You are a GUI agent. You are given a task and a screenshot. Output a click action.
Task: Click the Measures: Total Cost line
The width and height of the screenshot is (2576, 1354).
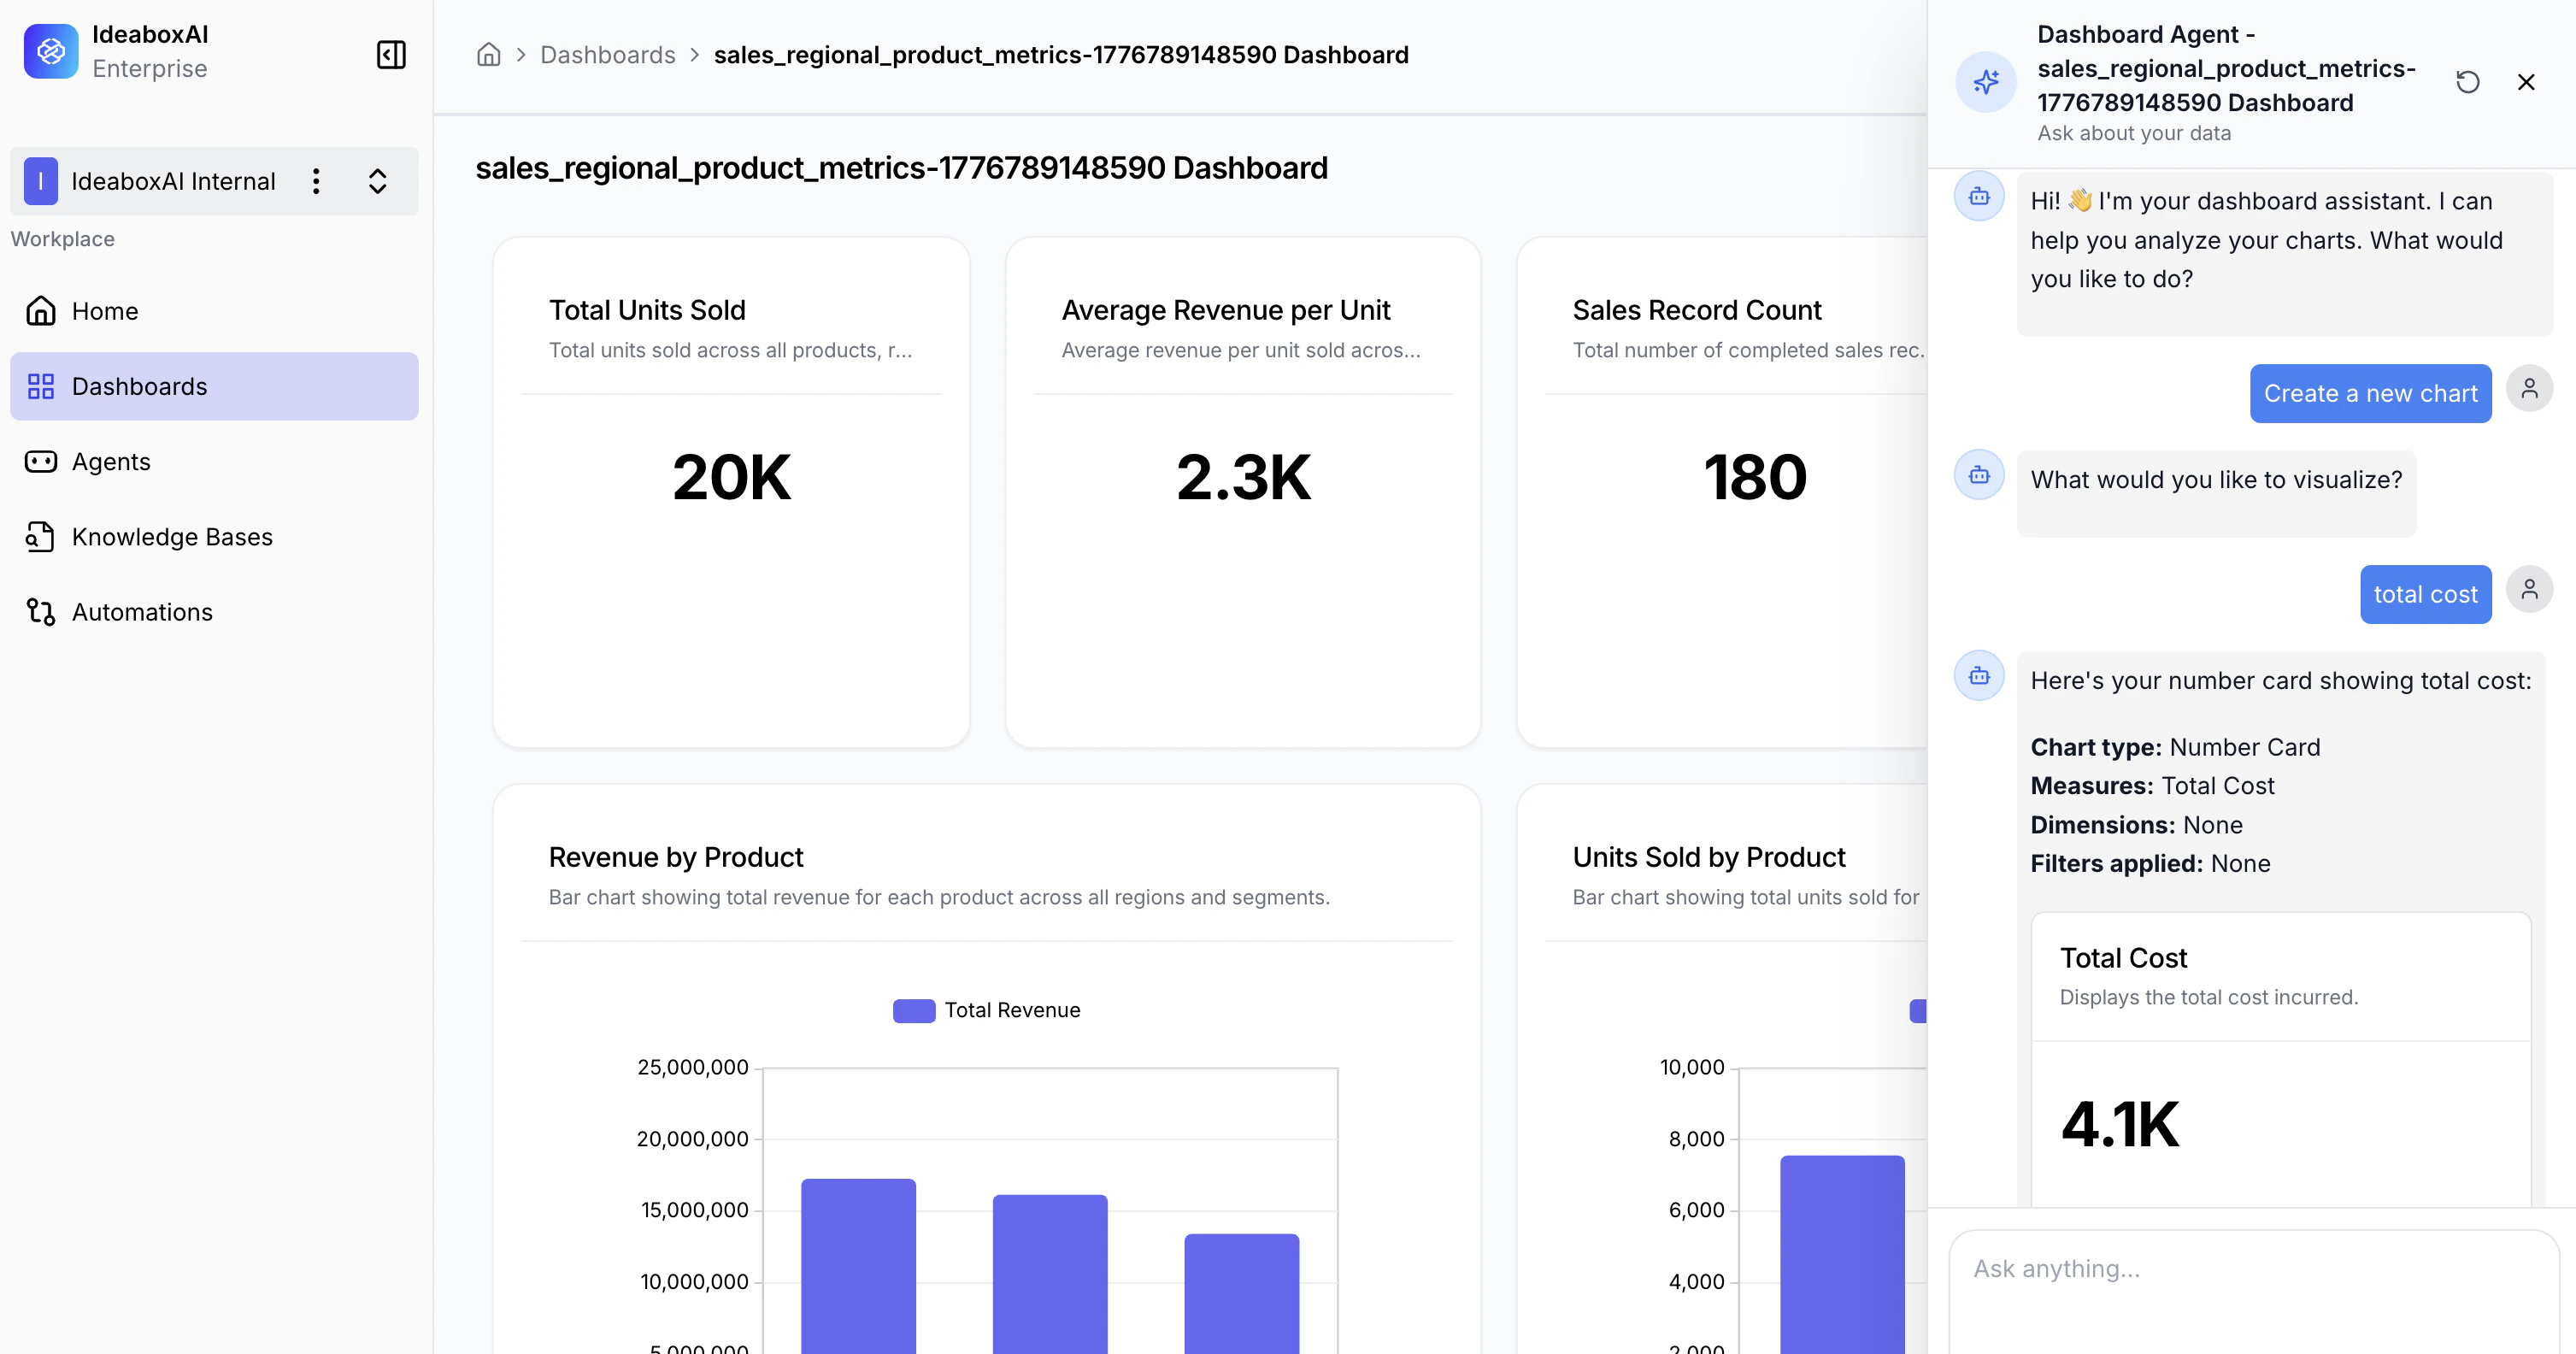pos(2152,786)
